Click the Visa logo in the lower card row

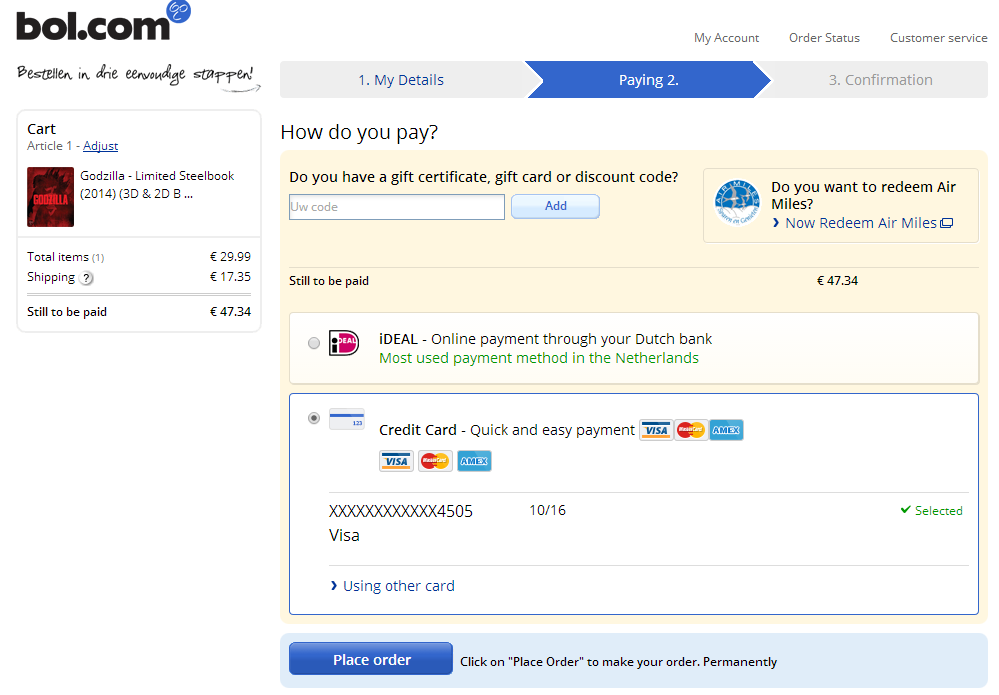coord(396,461)
